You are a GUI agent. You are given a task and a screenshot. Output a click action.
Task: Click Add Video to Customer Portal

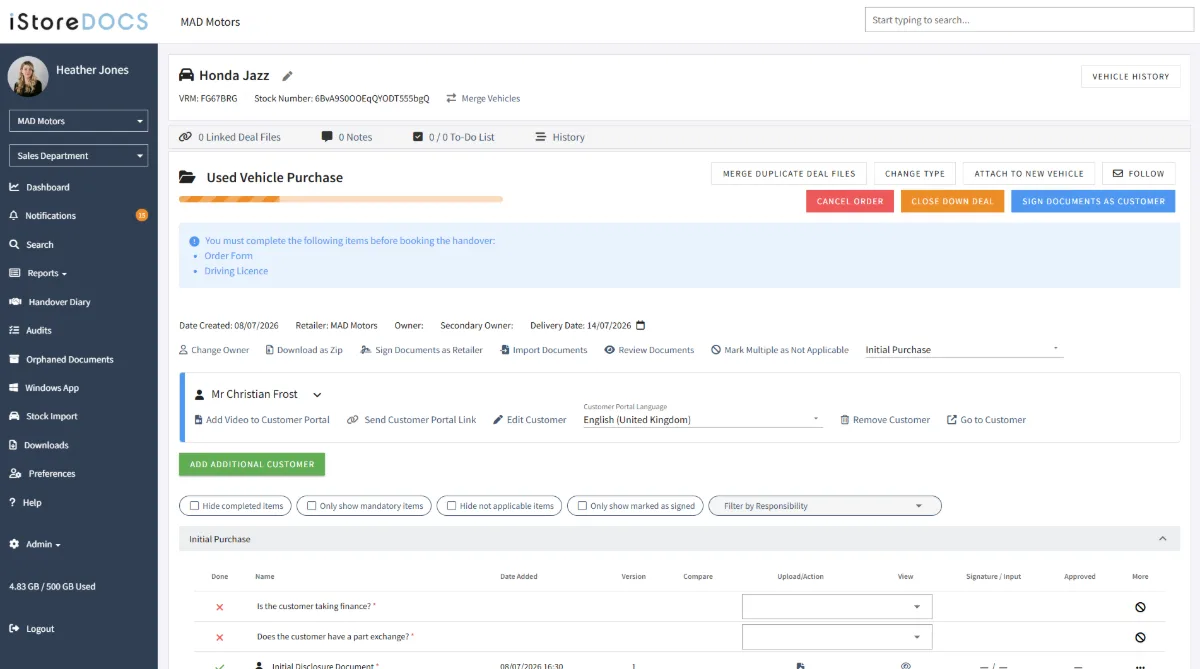click(x=260, y=420)
